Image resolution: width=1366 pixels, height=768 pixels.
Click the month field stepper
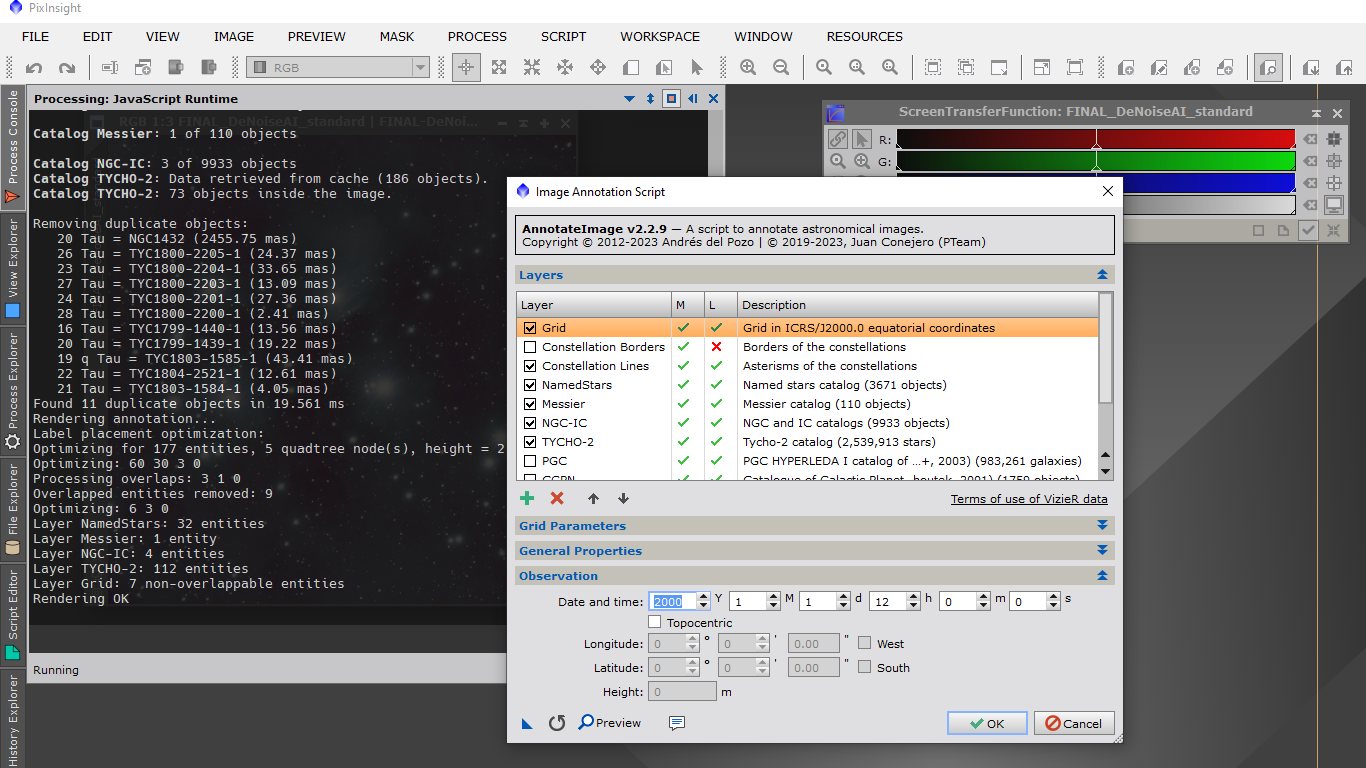774,601
